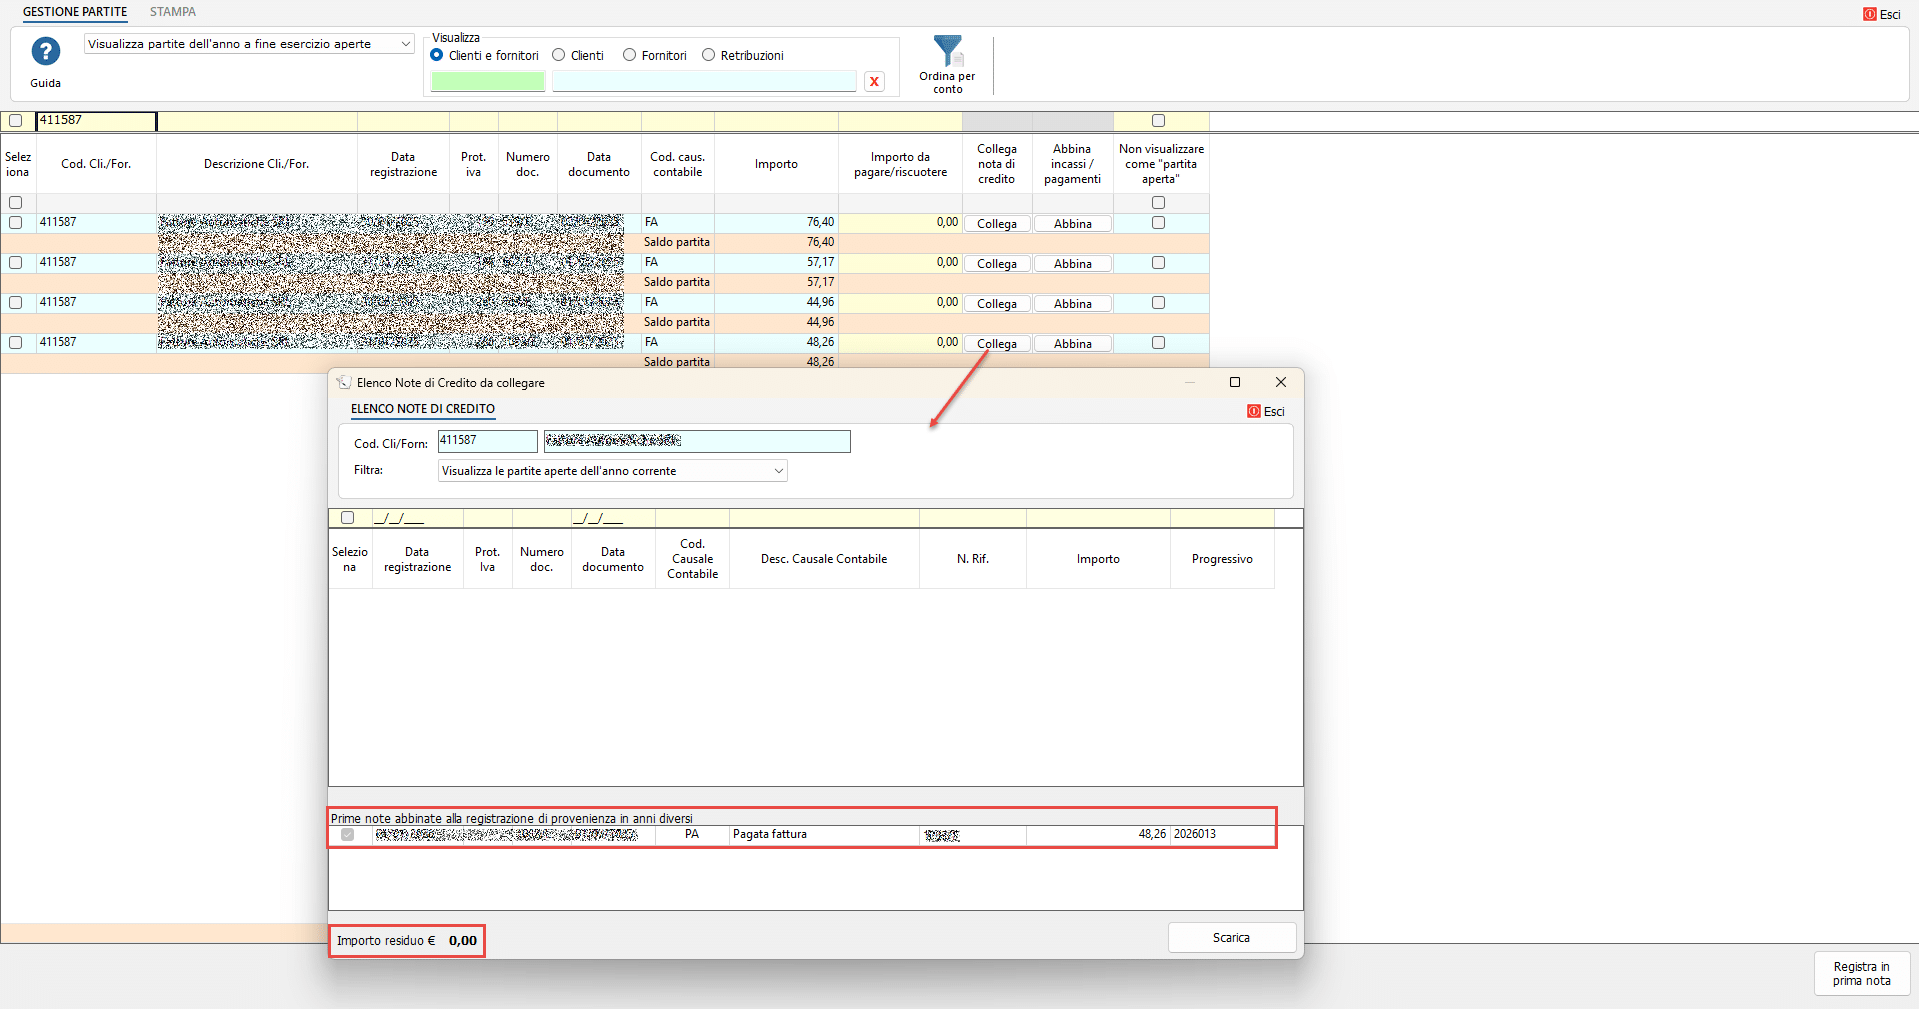Select the Retribuzioni radio button
Image resolution: width=1919 pixels, height=1009 pixels.
point(708,56)
